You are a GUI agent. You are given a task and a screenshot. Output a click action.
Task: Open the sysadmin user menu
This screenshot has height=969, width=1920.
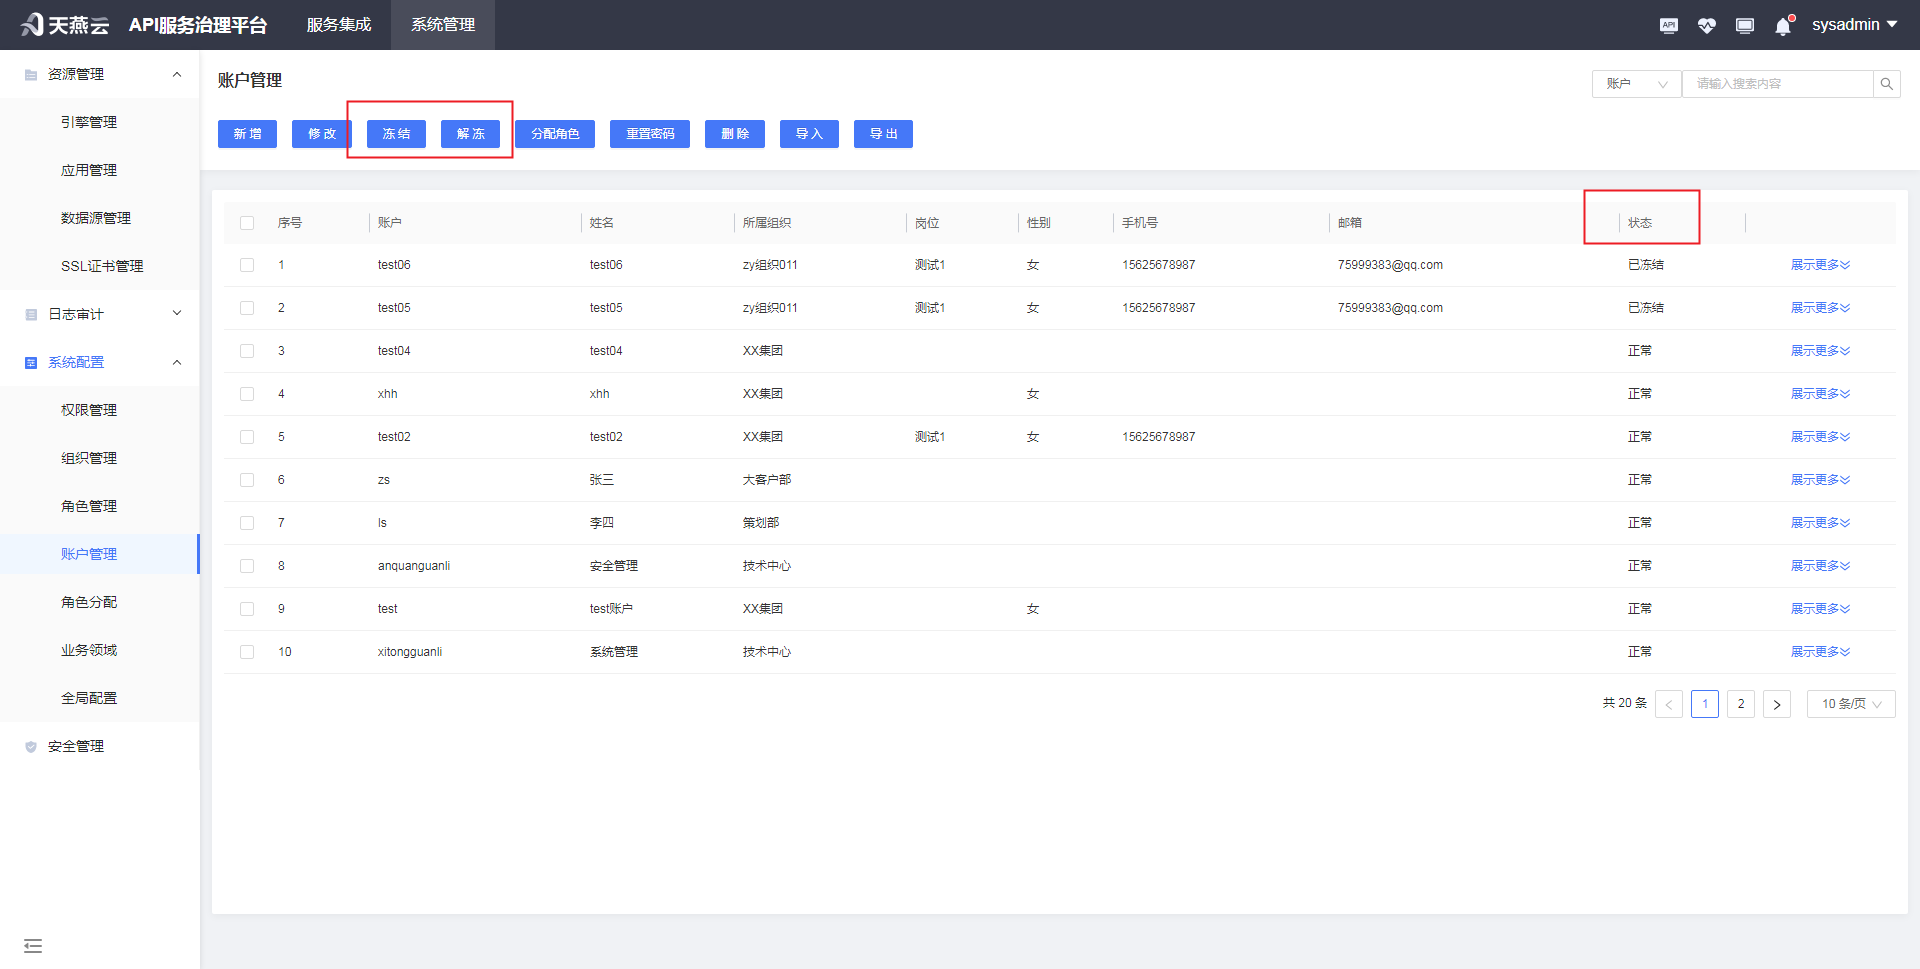tap(1854, 25)
